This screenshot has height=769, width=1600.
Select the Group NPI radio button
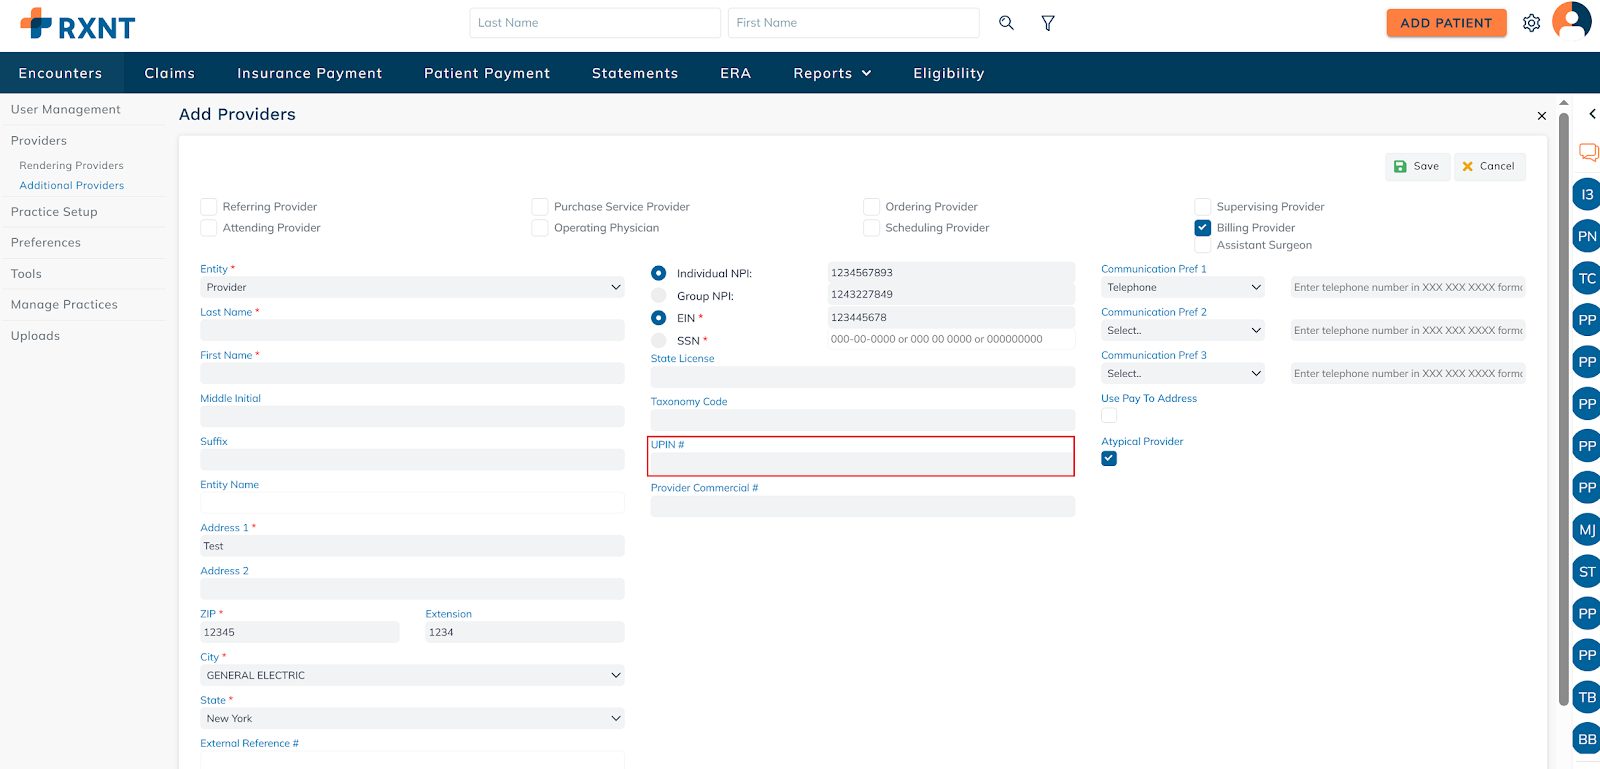659,296
